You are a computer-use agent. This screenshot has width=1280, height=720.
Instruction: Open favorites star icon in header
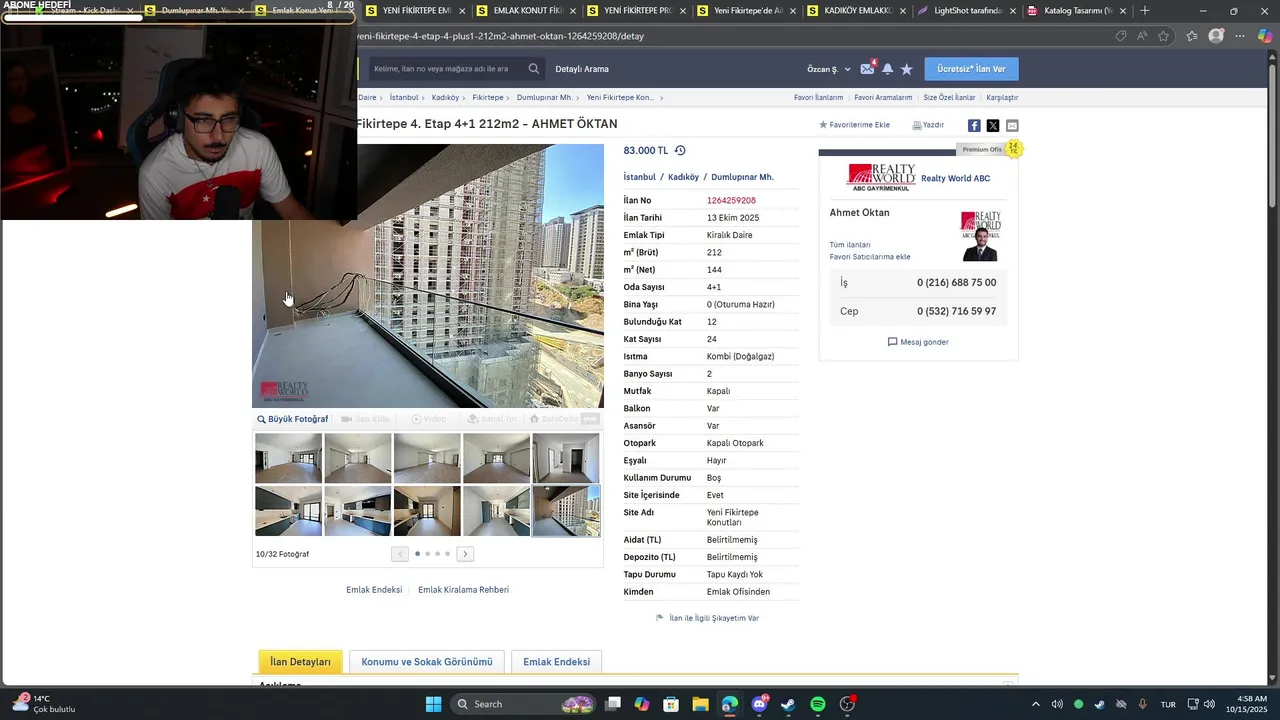click(x=907, y=69)
